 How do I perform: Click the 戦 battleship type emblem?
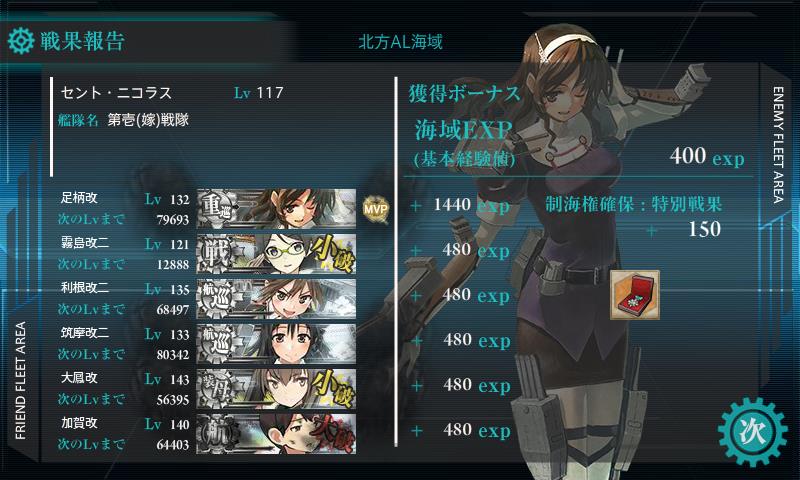(216, 254)
